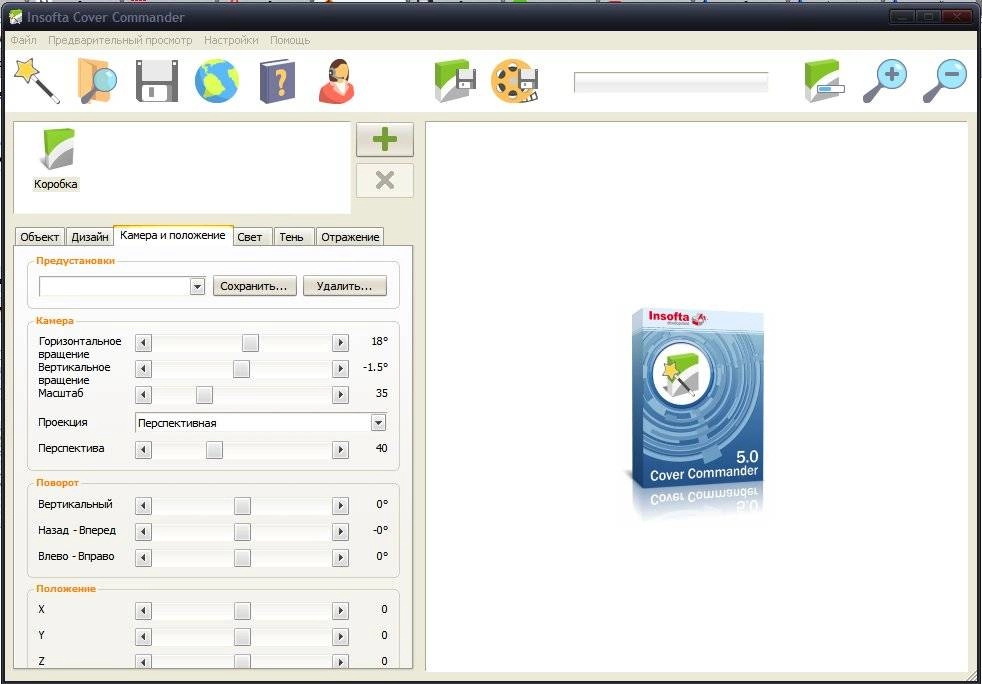Decrease Горизонтальное вращение with left arrow
Image resolution: width=982 pixels, height=684 pixels.
[143, 343]
